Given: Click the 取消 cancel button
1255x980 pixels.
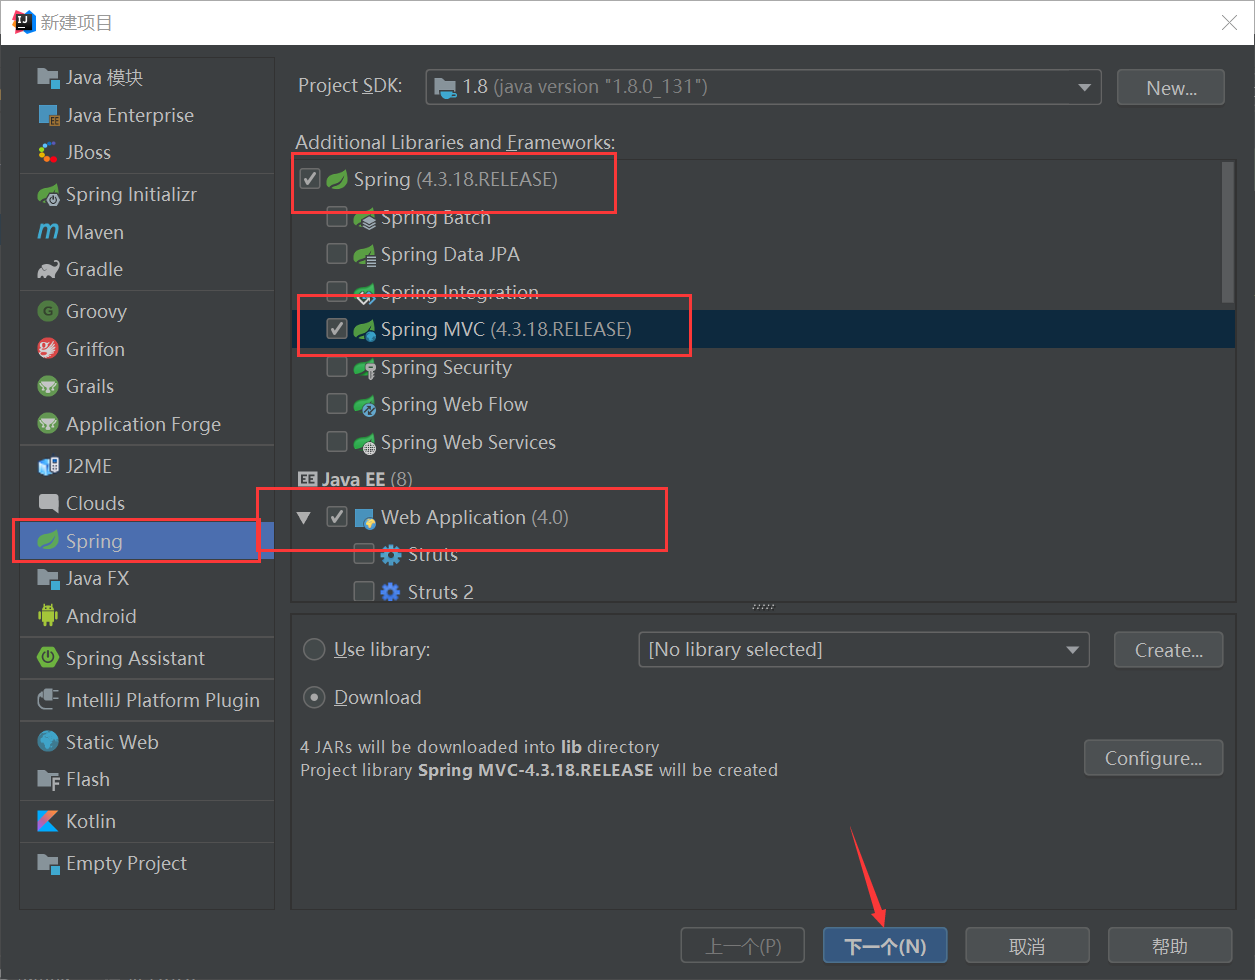Looking at the screenshot, I should pyautogui.click(x=1027, y=946).
